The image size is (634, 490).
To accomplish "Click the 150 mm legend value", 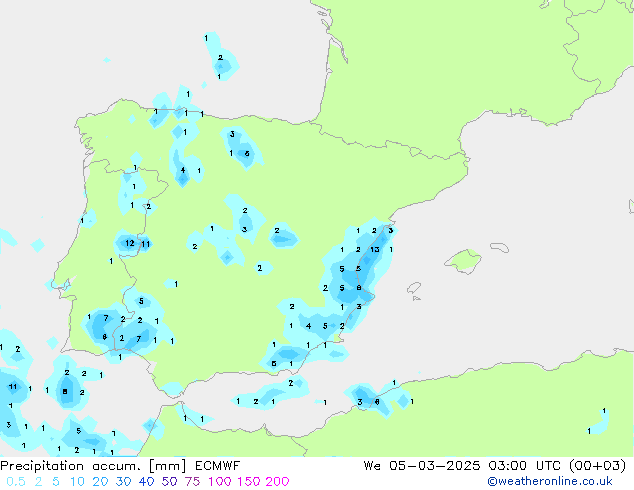I will coord(248,482).
